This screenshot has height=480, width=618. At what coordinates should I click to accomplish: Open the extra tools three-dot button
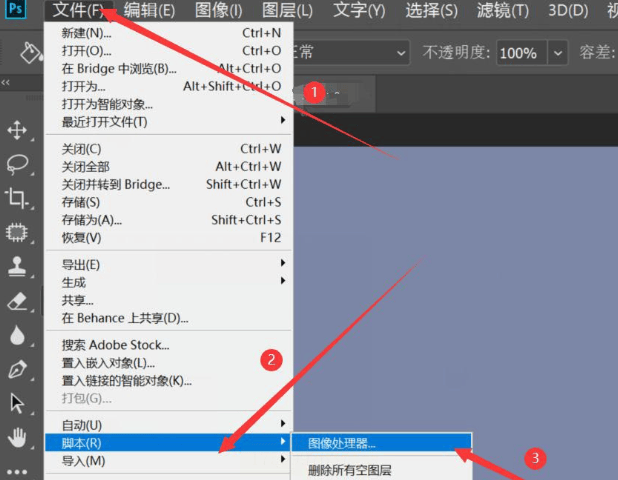coord(17,472)
